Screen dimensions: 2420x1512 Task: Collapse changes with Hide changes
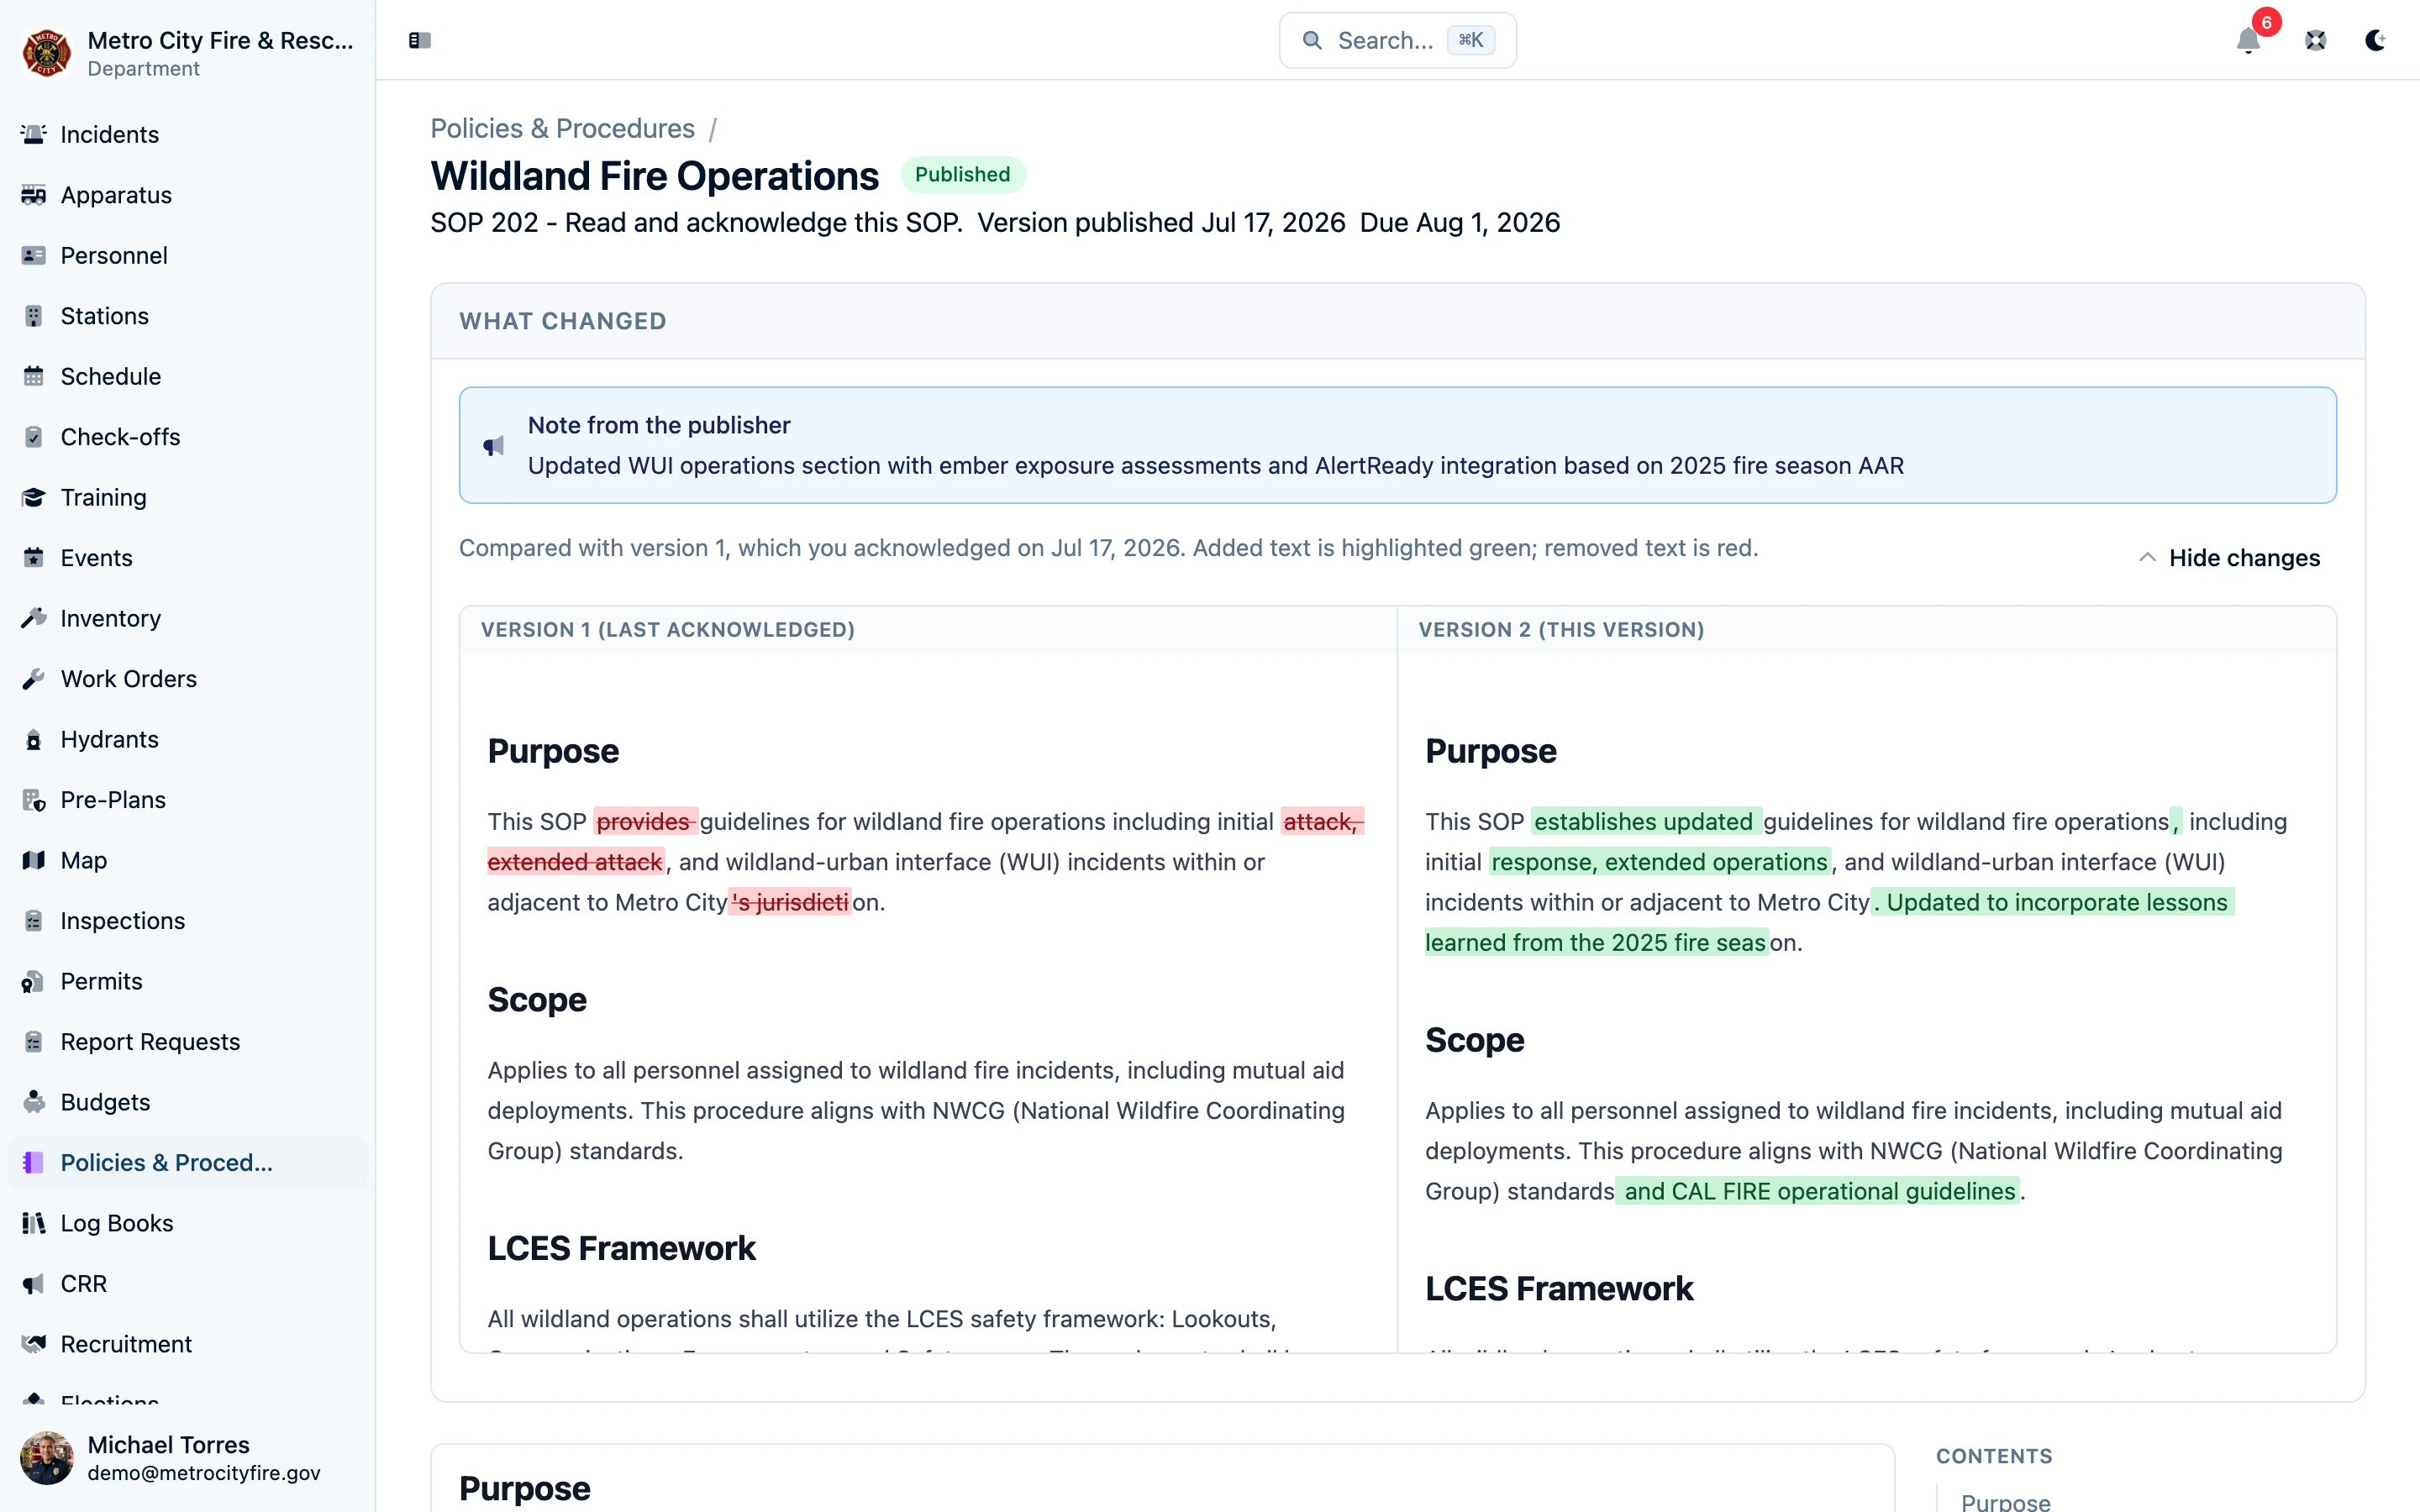tap(2229, 558)
